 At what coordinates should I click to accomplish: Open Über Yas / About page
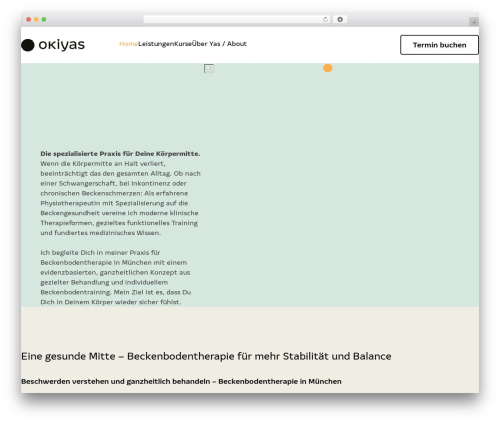219,44
